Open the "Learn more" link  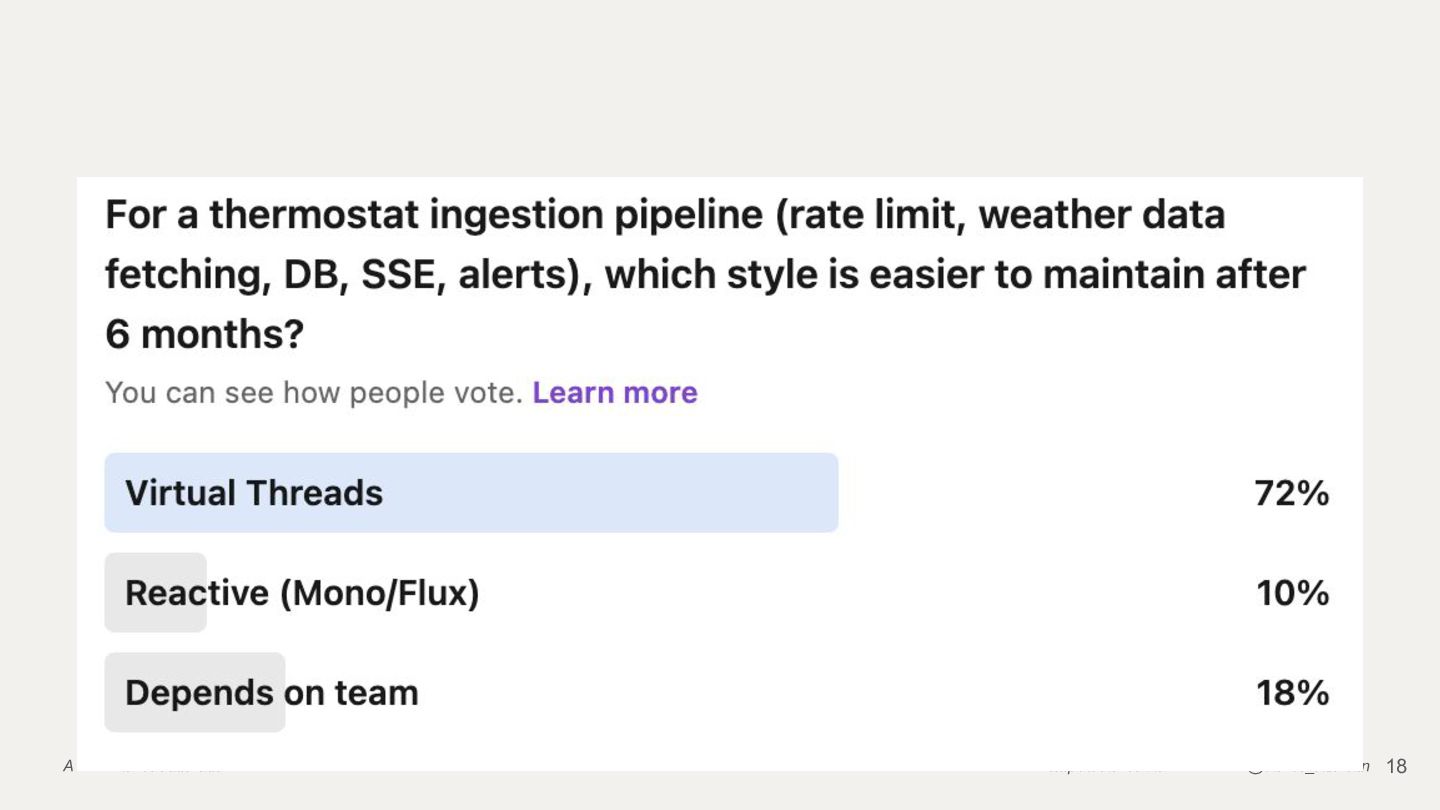pyautogui.click(x=614, y=392)
